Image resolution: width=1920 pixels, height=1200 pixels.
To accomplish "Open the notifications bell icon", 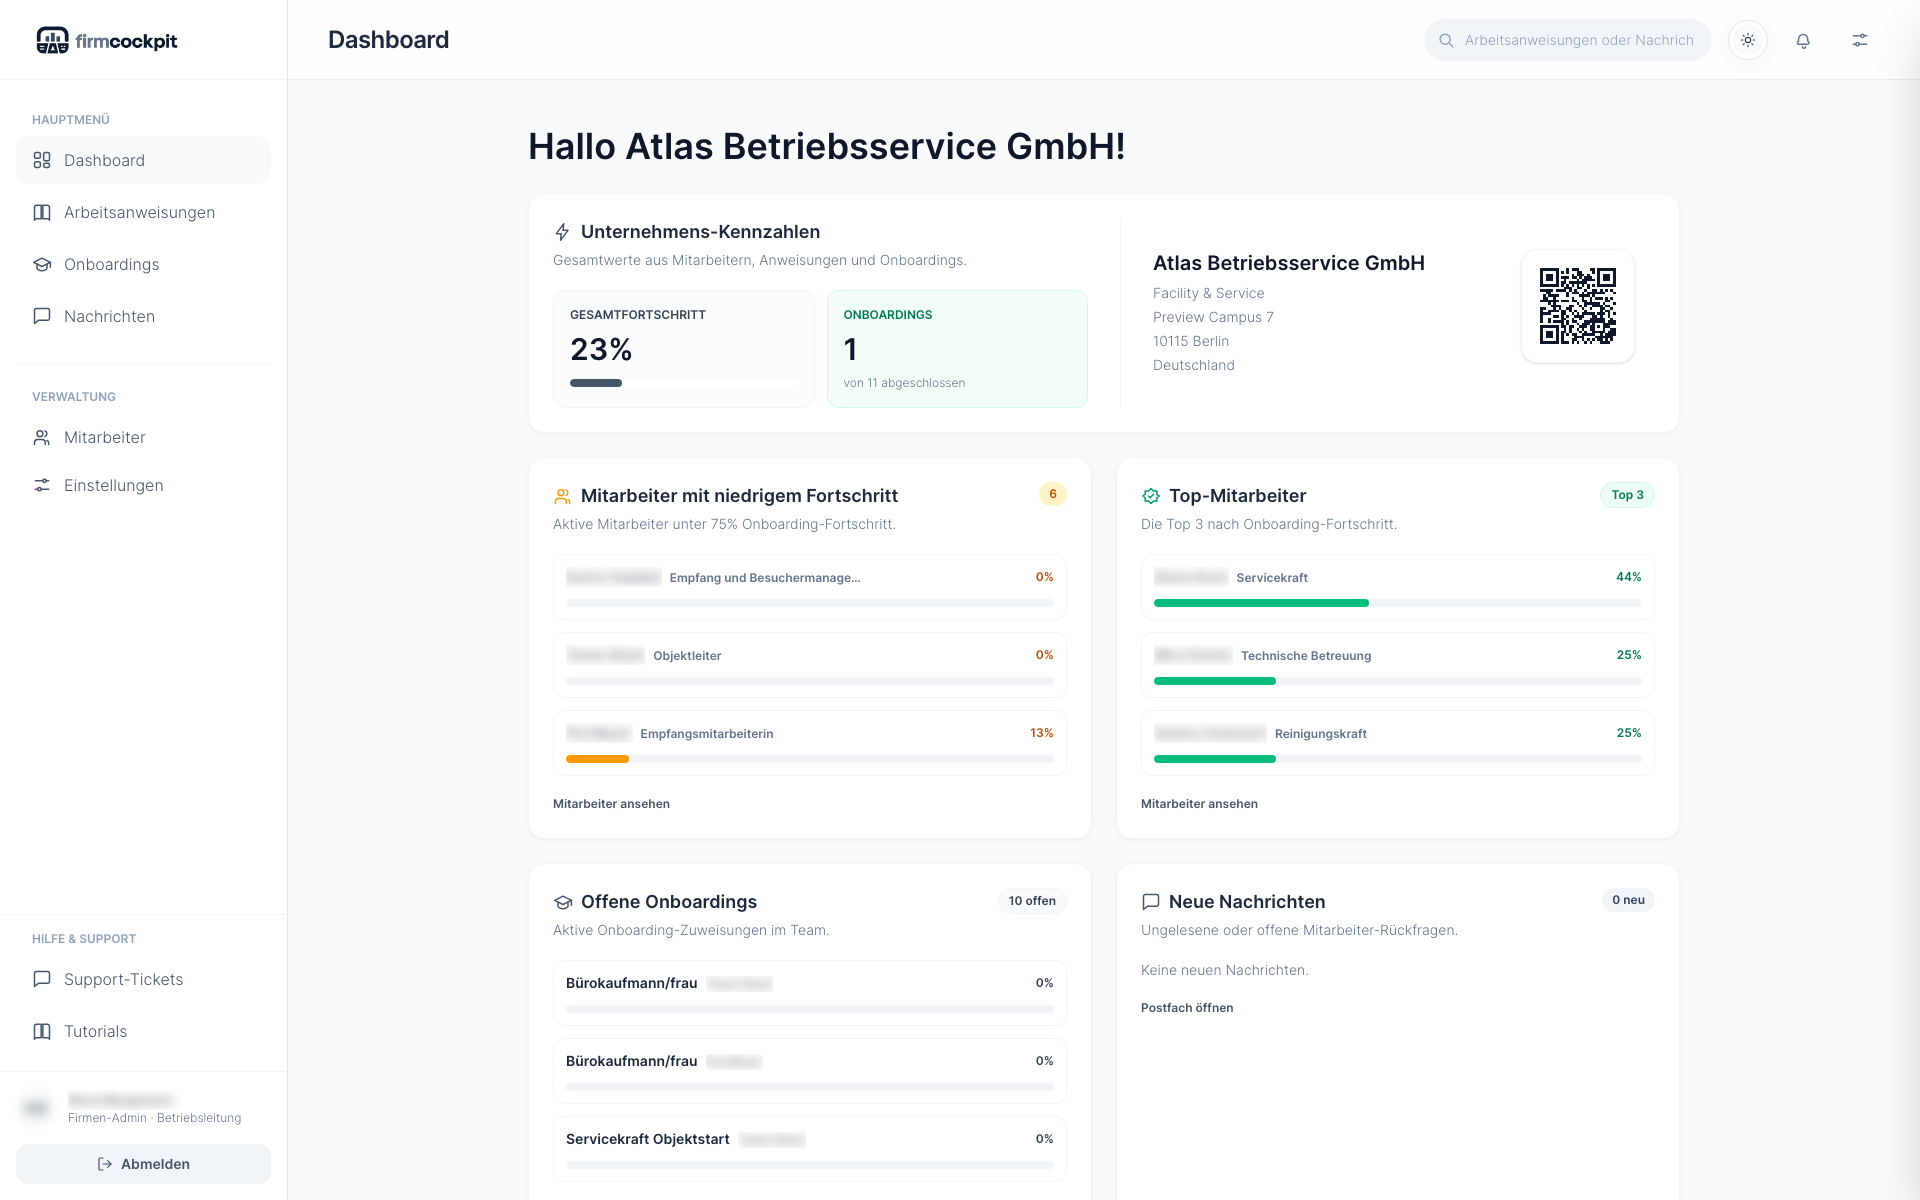I will click(x=1803, y=40).
